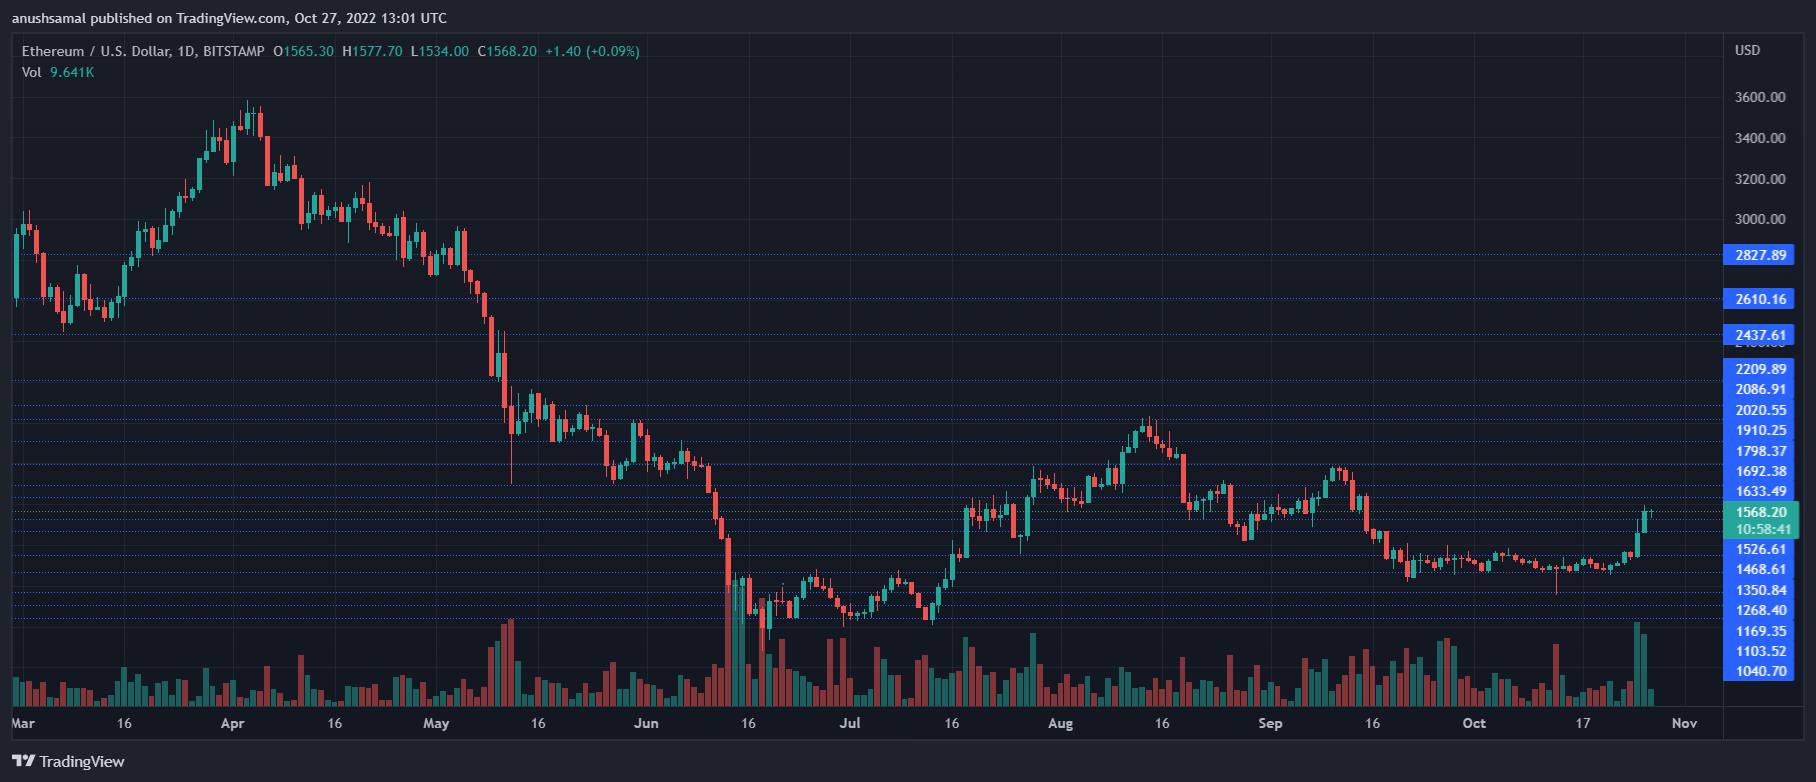Click the 1D interval text in chart header
Screen dimensions: 1816x782
(186, 51)
